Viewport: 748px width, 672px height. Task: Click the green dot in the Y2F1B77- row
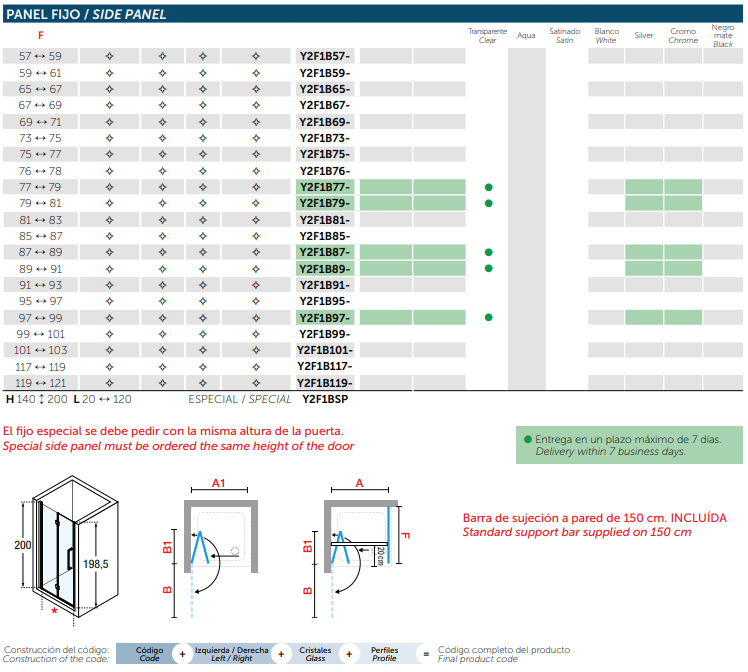[x=488, y=187]
